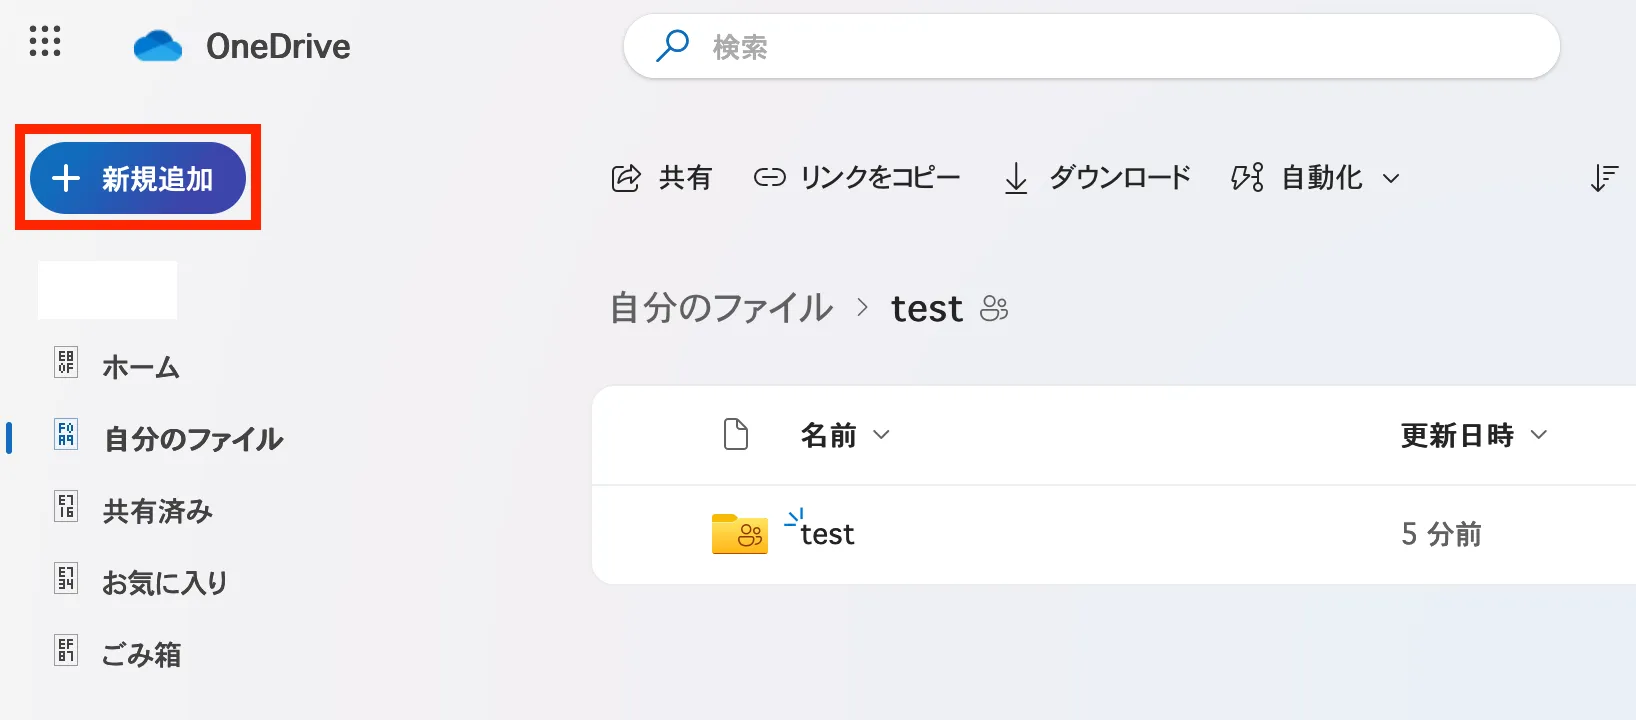Viewport: 1636px width, 720px height.
Task: Click the OneDrive cloud logo
Action: pos(158,46)
